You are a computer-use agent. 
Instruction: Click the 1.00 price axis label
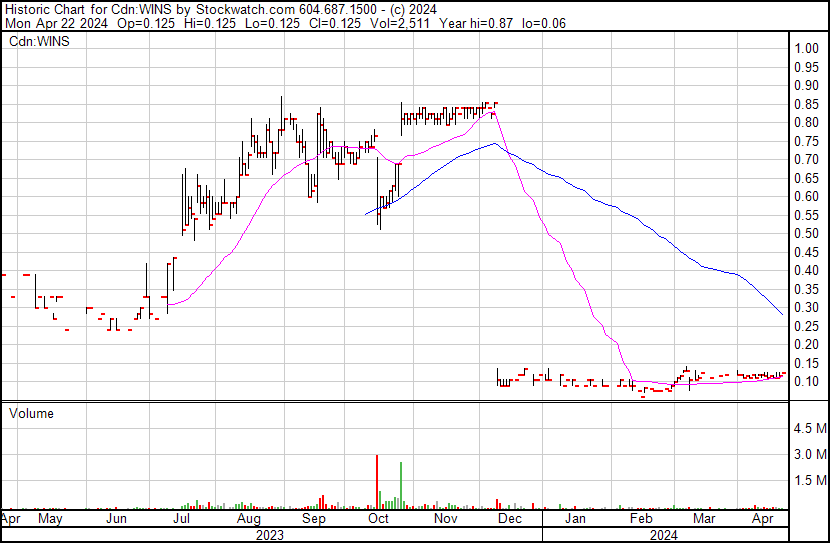click(x=807, y=49)
